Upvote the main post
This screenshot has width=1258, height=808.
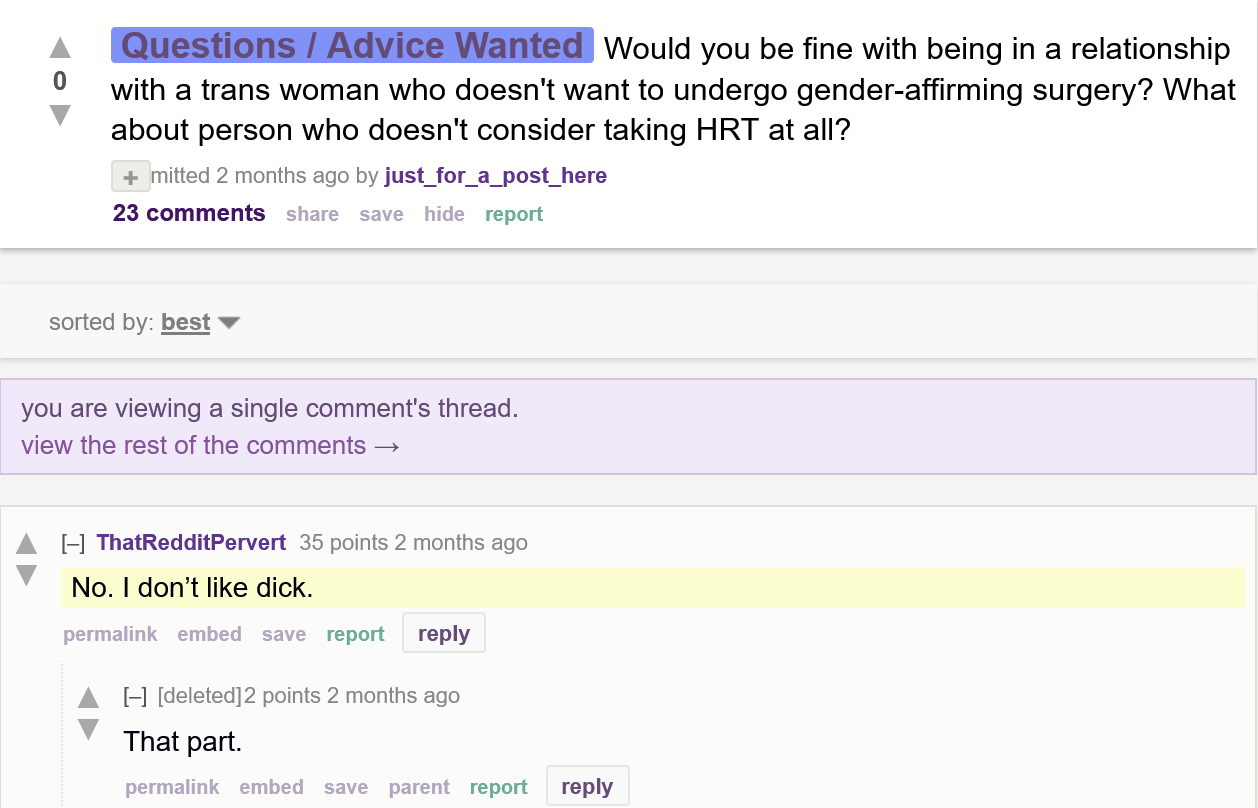pyautogui.click(x=60, y=47)
